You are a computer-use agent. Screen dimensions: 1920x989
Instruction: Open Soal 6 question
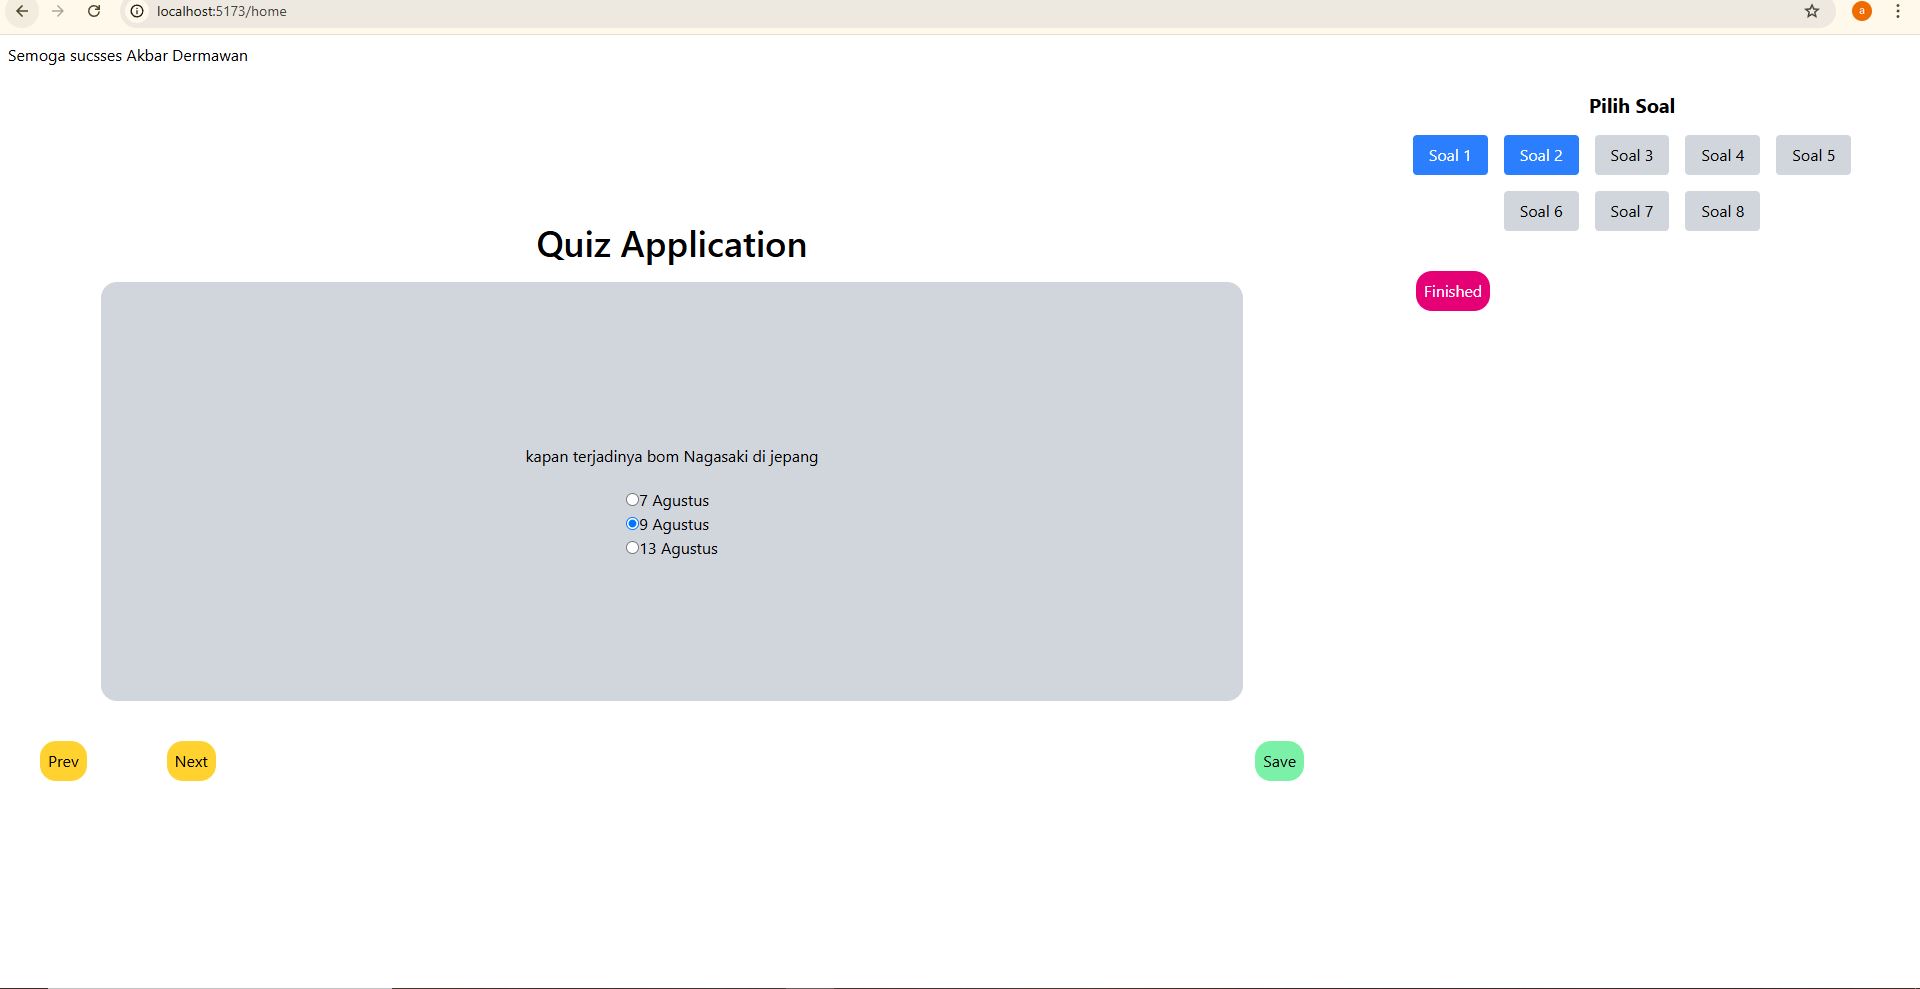[1540, 211]
